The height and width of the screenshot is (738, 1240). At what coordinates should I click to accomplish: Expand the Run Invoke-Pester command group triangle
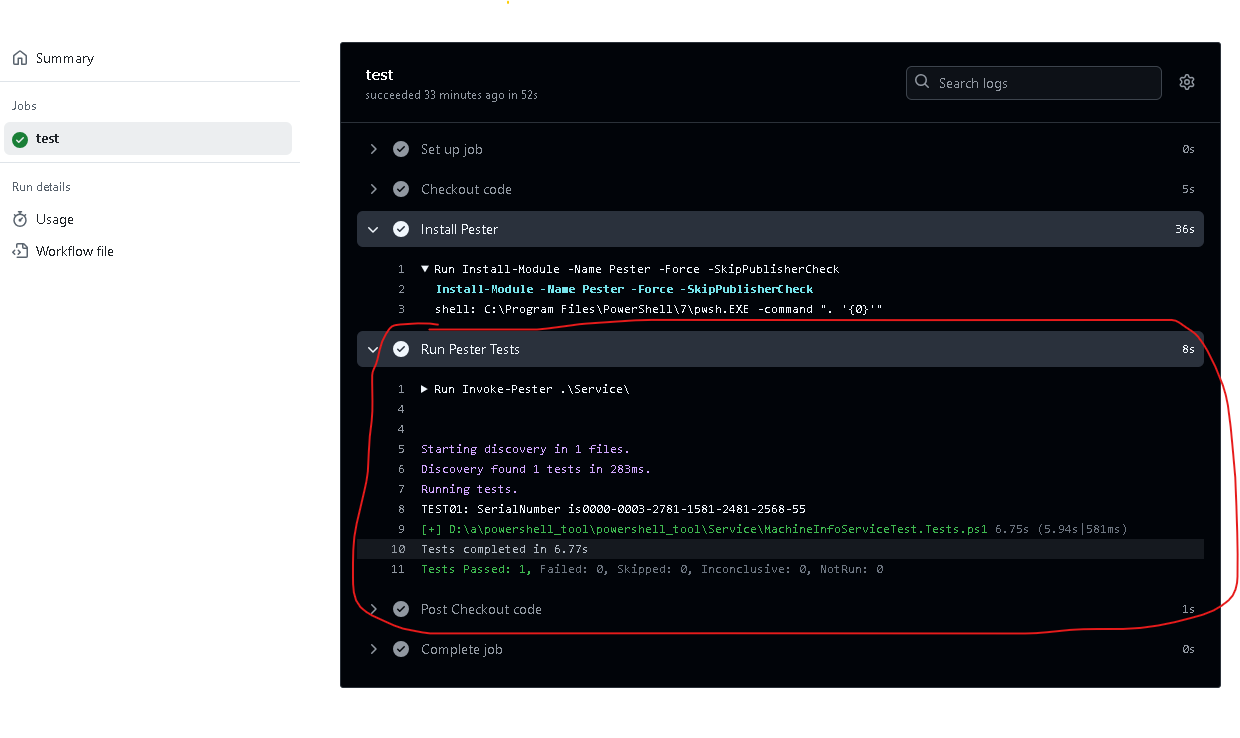click(425, 389)
